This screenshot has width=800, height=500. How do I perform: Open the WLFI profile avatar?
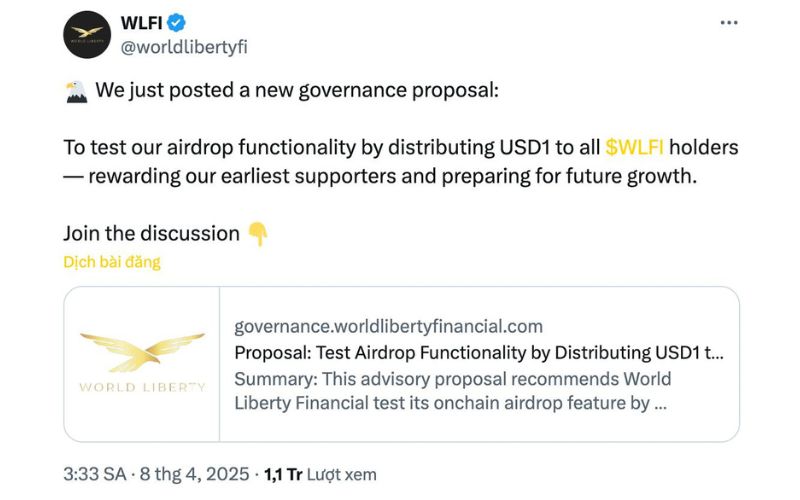tap(87, 35)
